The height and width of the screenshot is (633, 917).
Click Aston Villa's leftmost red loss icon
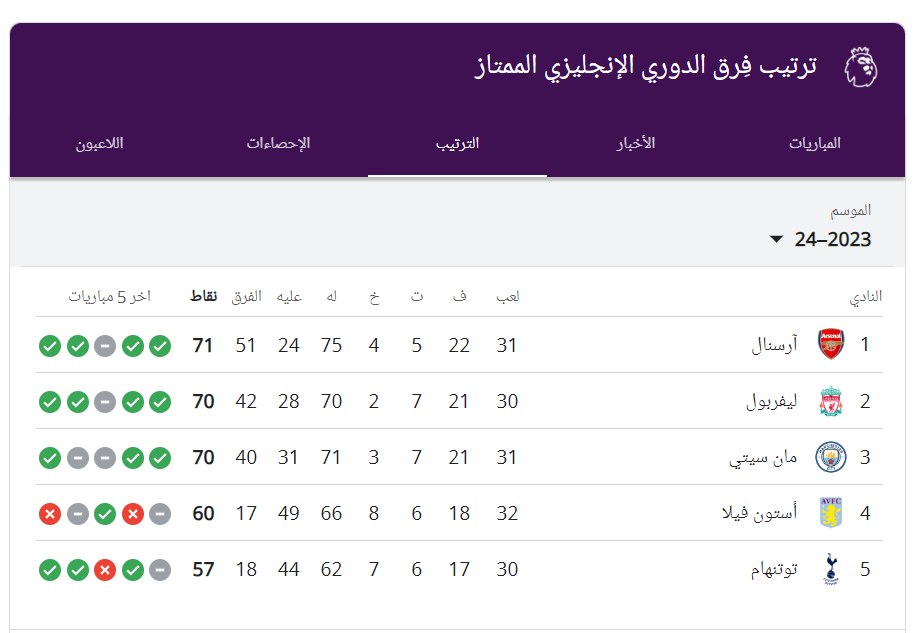(x=49, y=514)
